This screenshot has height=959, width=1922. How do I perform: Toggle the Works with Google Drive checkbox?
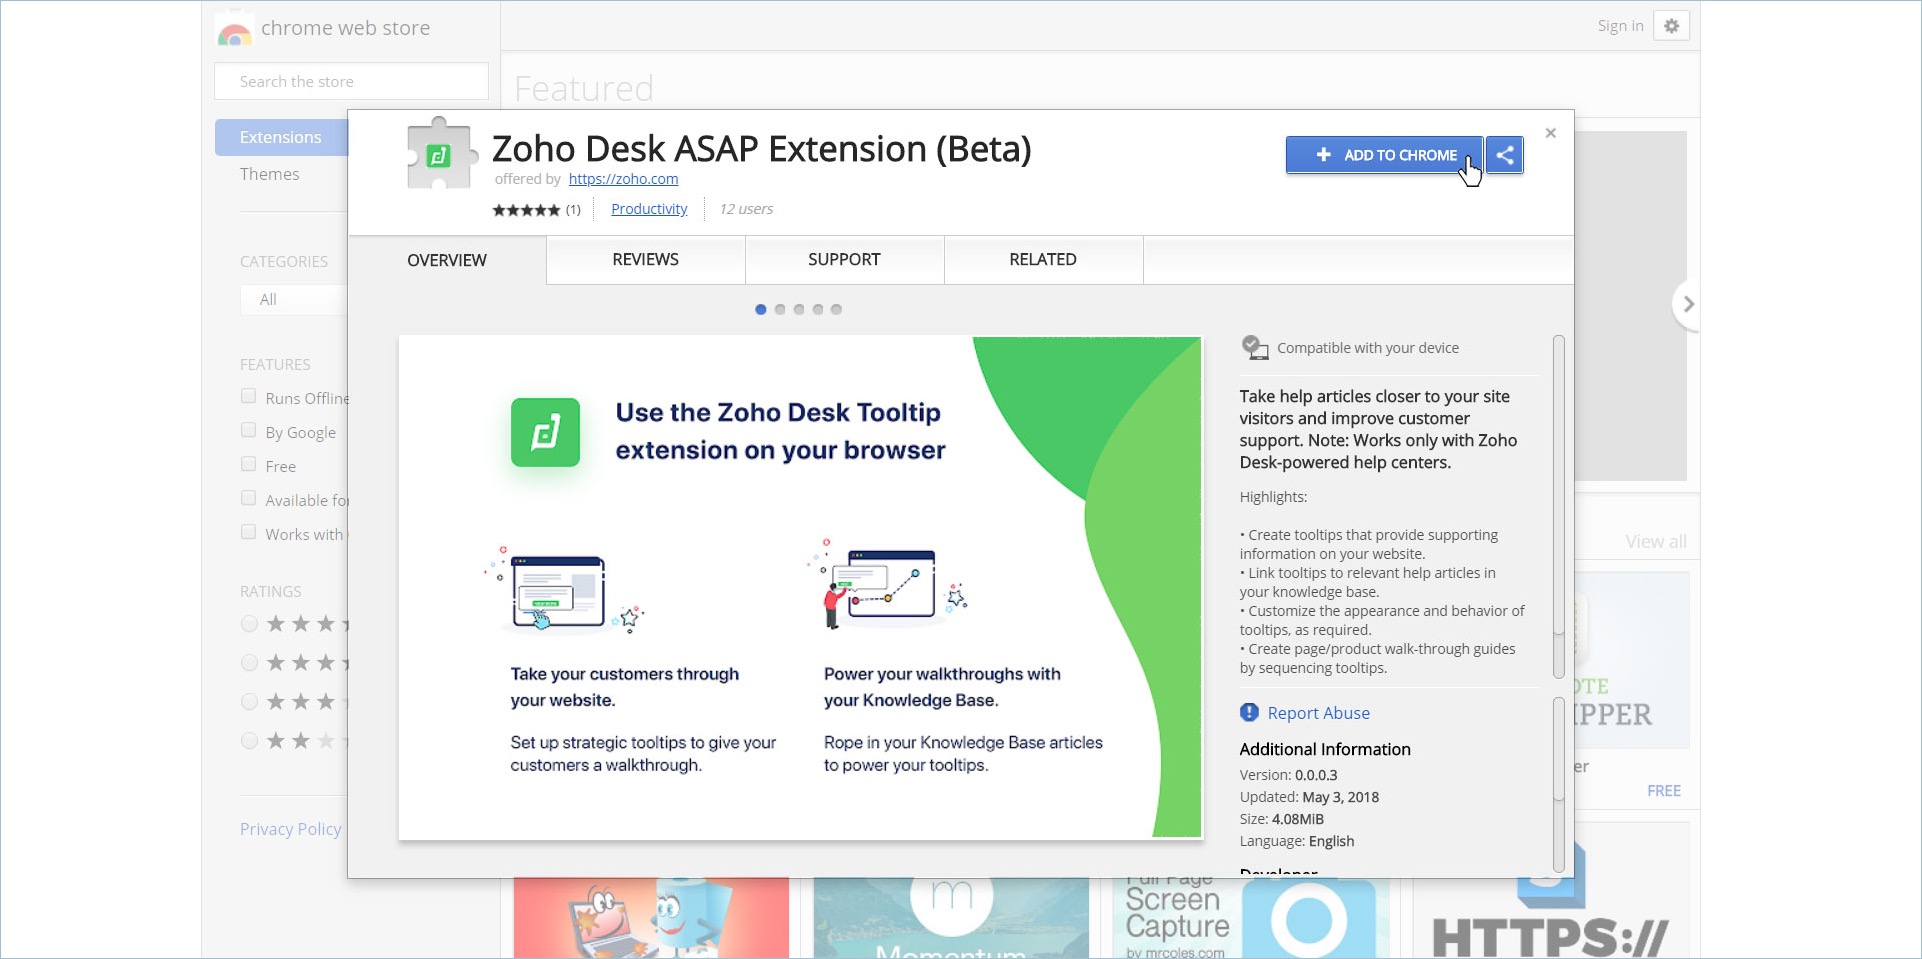click(x=249, y=533)
